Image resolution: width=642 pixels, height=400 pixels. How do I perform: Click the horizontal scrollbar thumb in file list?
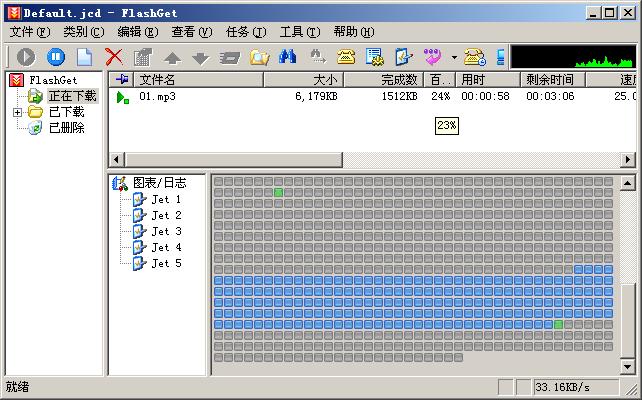point(231,160)
